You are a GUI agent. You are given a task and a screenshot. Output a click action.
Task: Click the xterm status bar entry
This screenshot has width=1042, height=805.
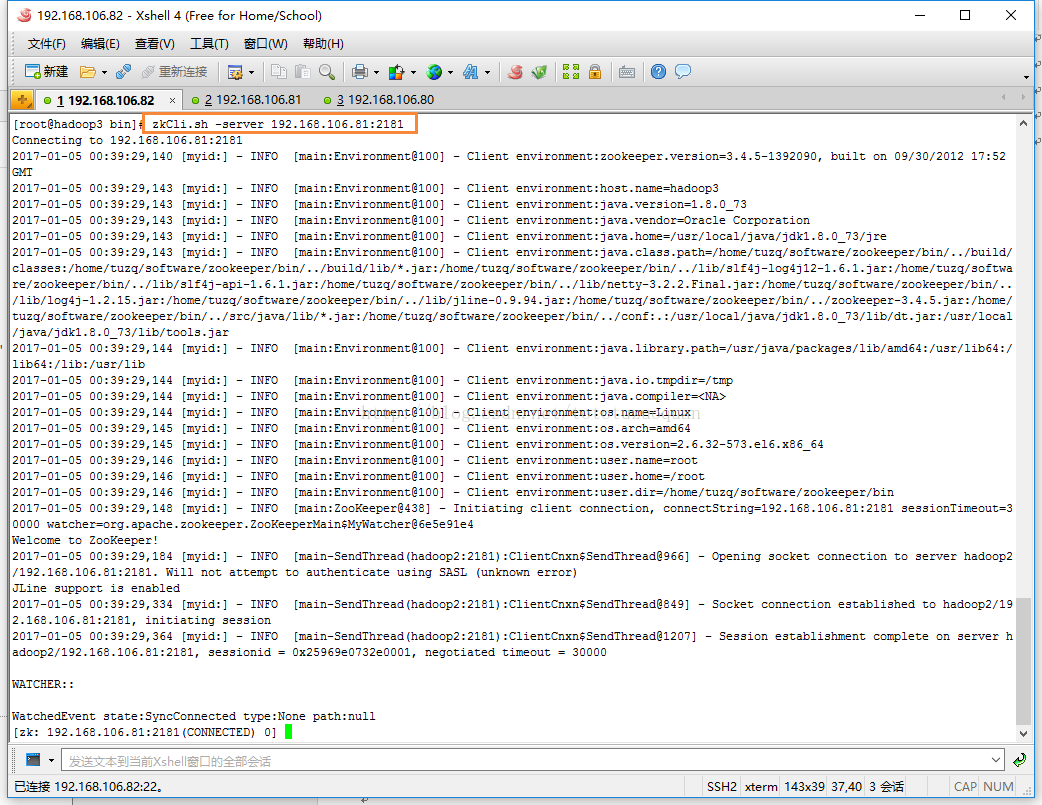point(761,787)
